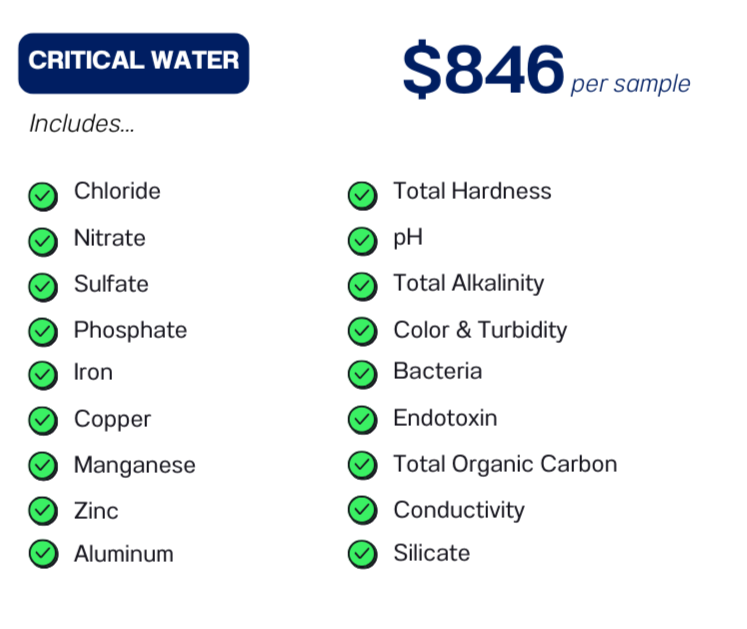
Task: Select the Total Alkalinity entry
Action: point(469,283)
